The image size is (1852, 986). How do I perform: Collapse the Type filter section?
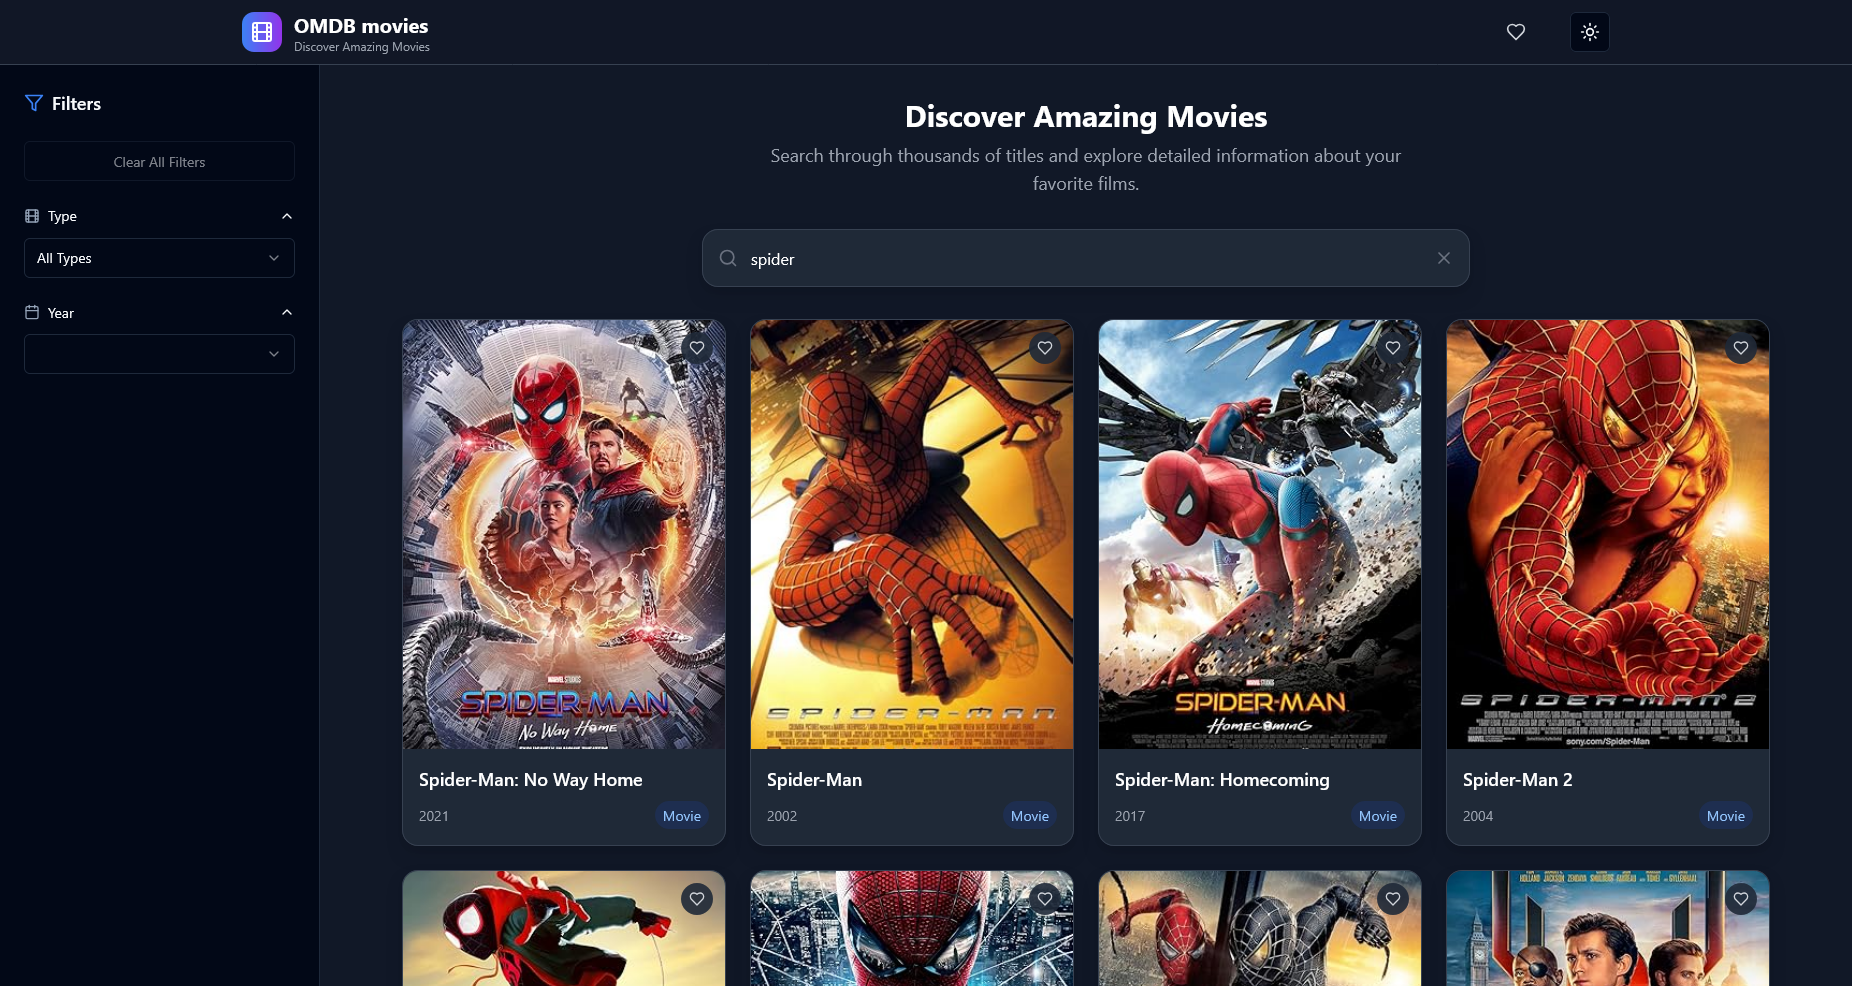[x=287, y=216]
